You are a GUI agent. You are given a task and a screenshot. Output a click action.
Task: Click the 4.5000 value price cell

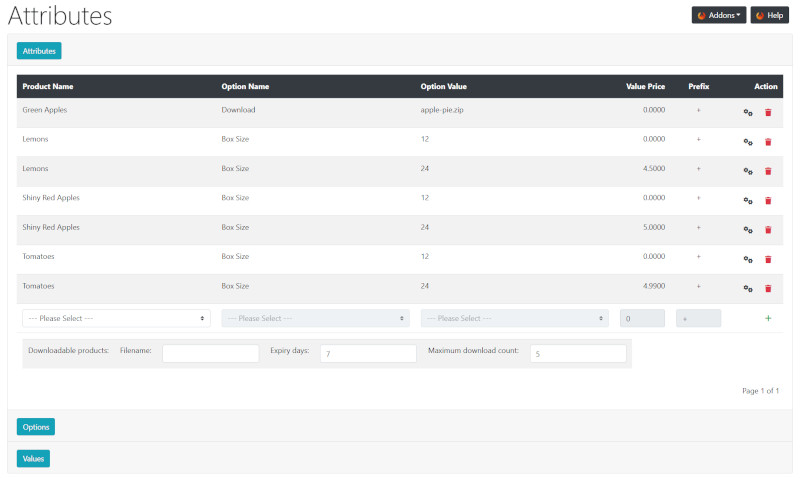pyautogui.click(x=654, y=168)
